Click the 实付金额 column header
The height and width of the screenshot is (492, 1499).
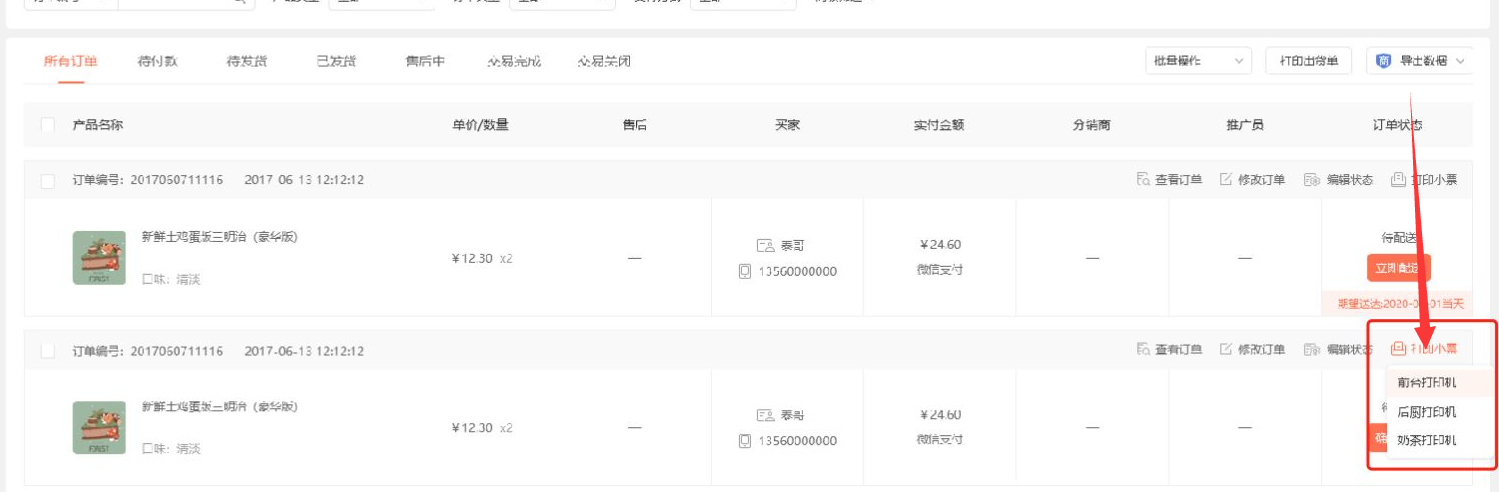pyautogui.click(x=939, y=125)
